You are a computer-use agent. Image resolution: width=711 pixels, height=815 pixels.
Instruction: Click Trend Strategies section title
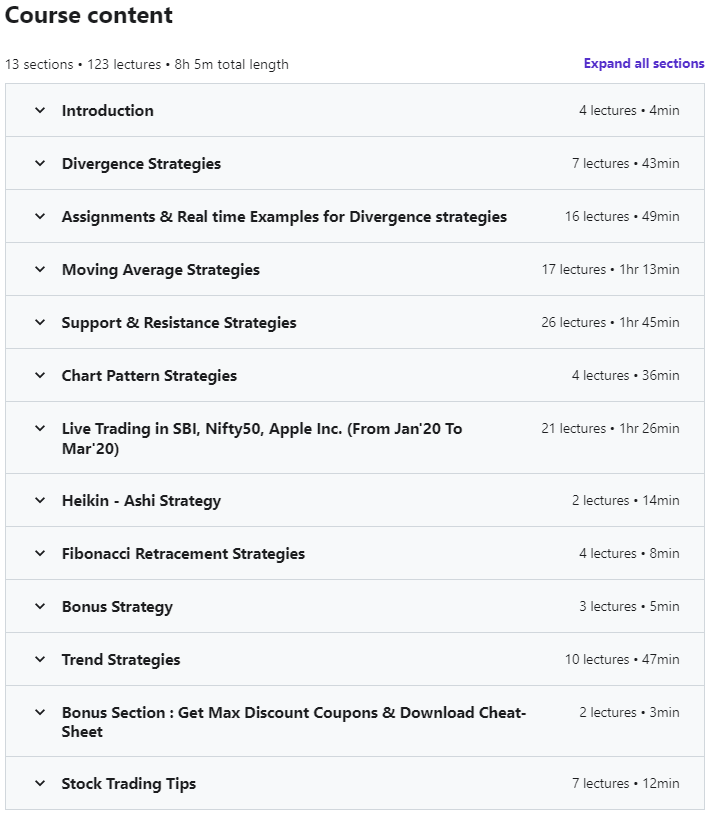point(121,660)
